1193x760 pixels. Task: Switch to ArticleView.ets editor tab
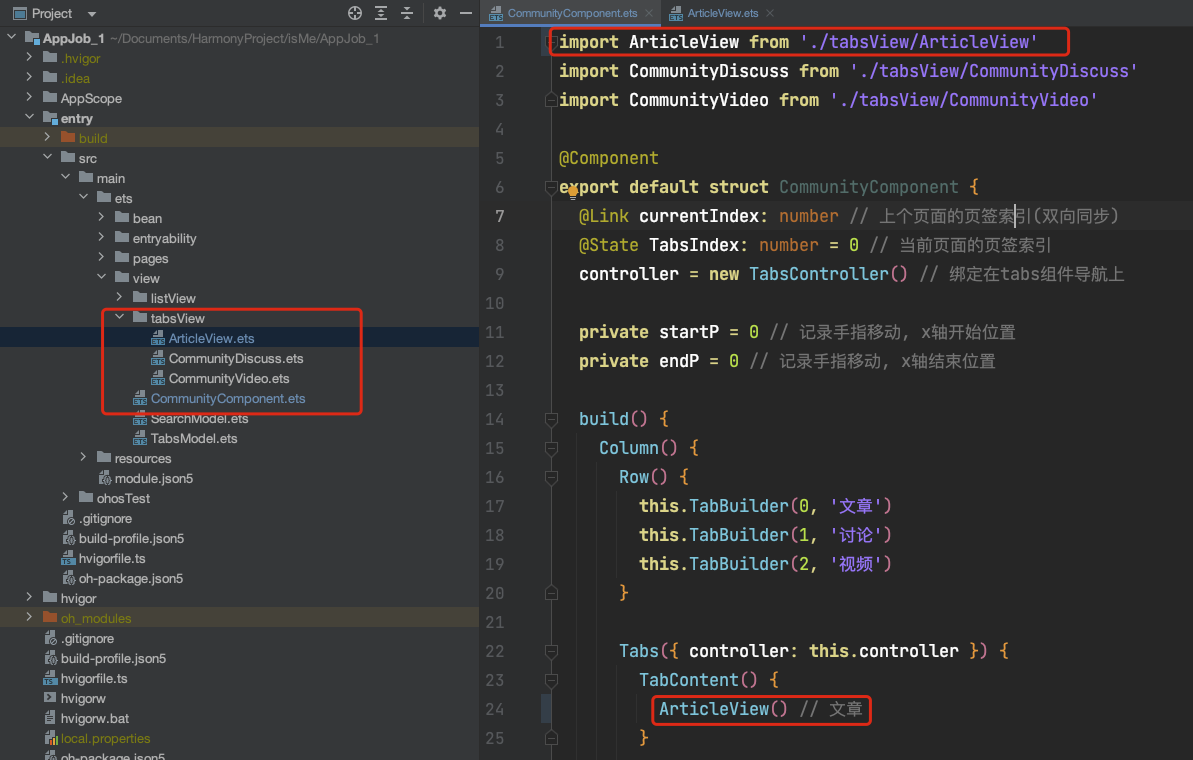pos(722,13)
